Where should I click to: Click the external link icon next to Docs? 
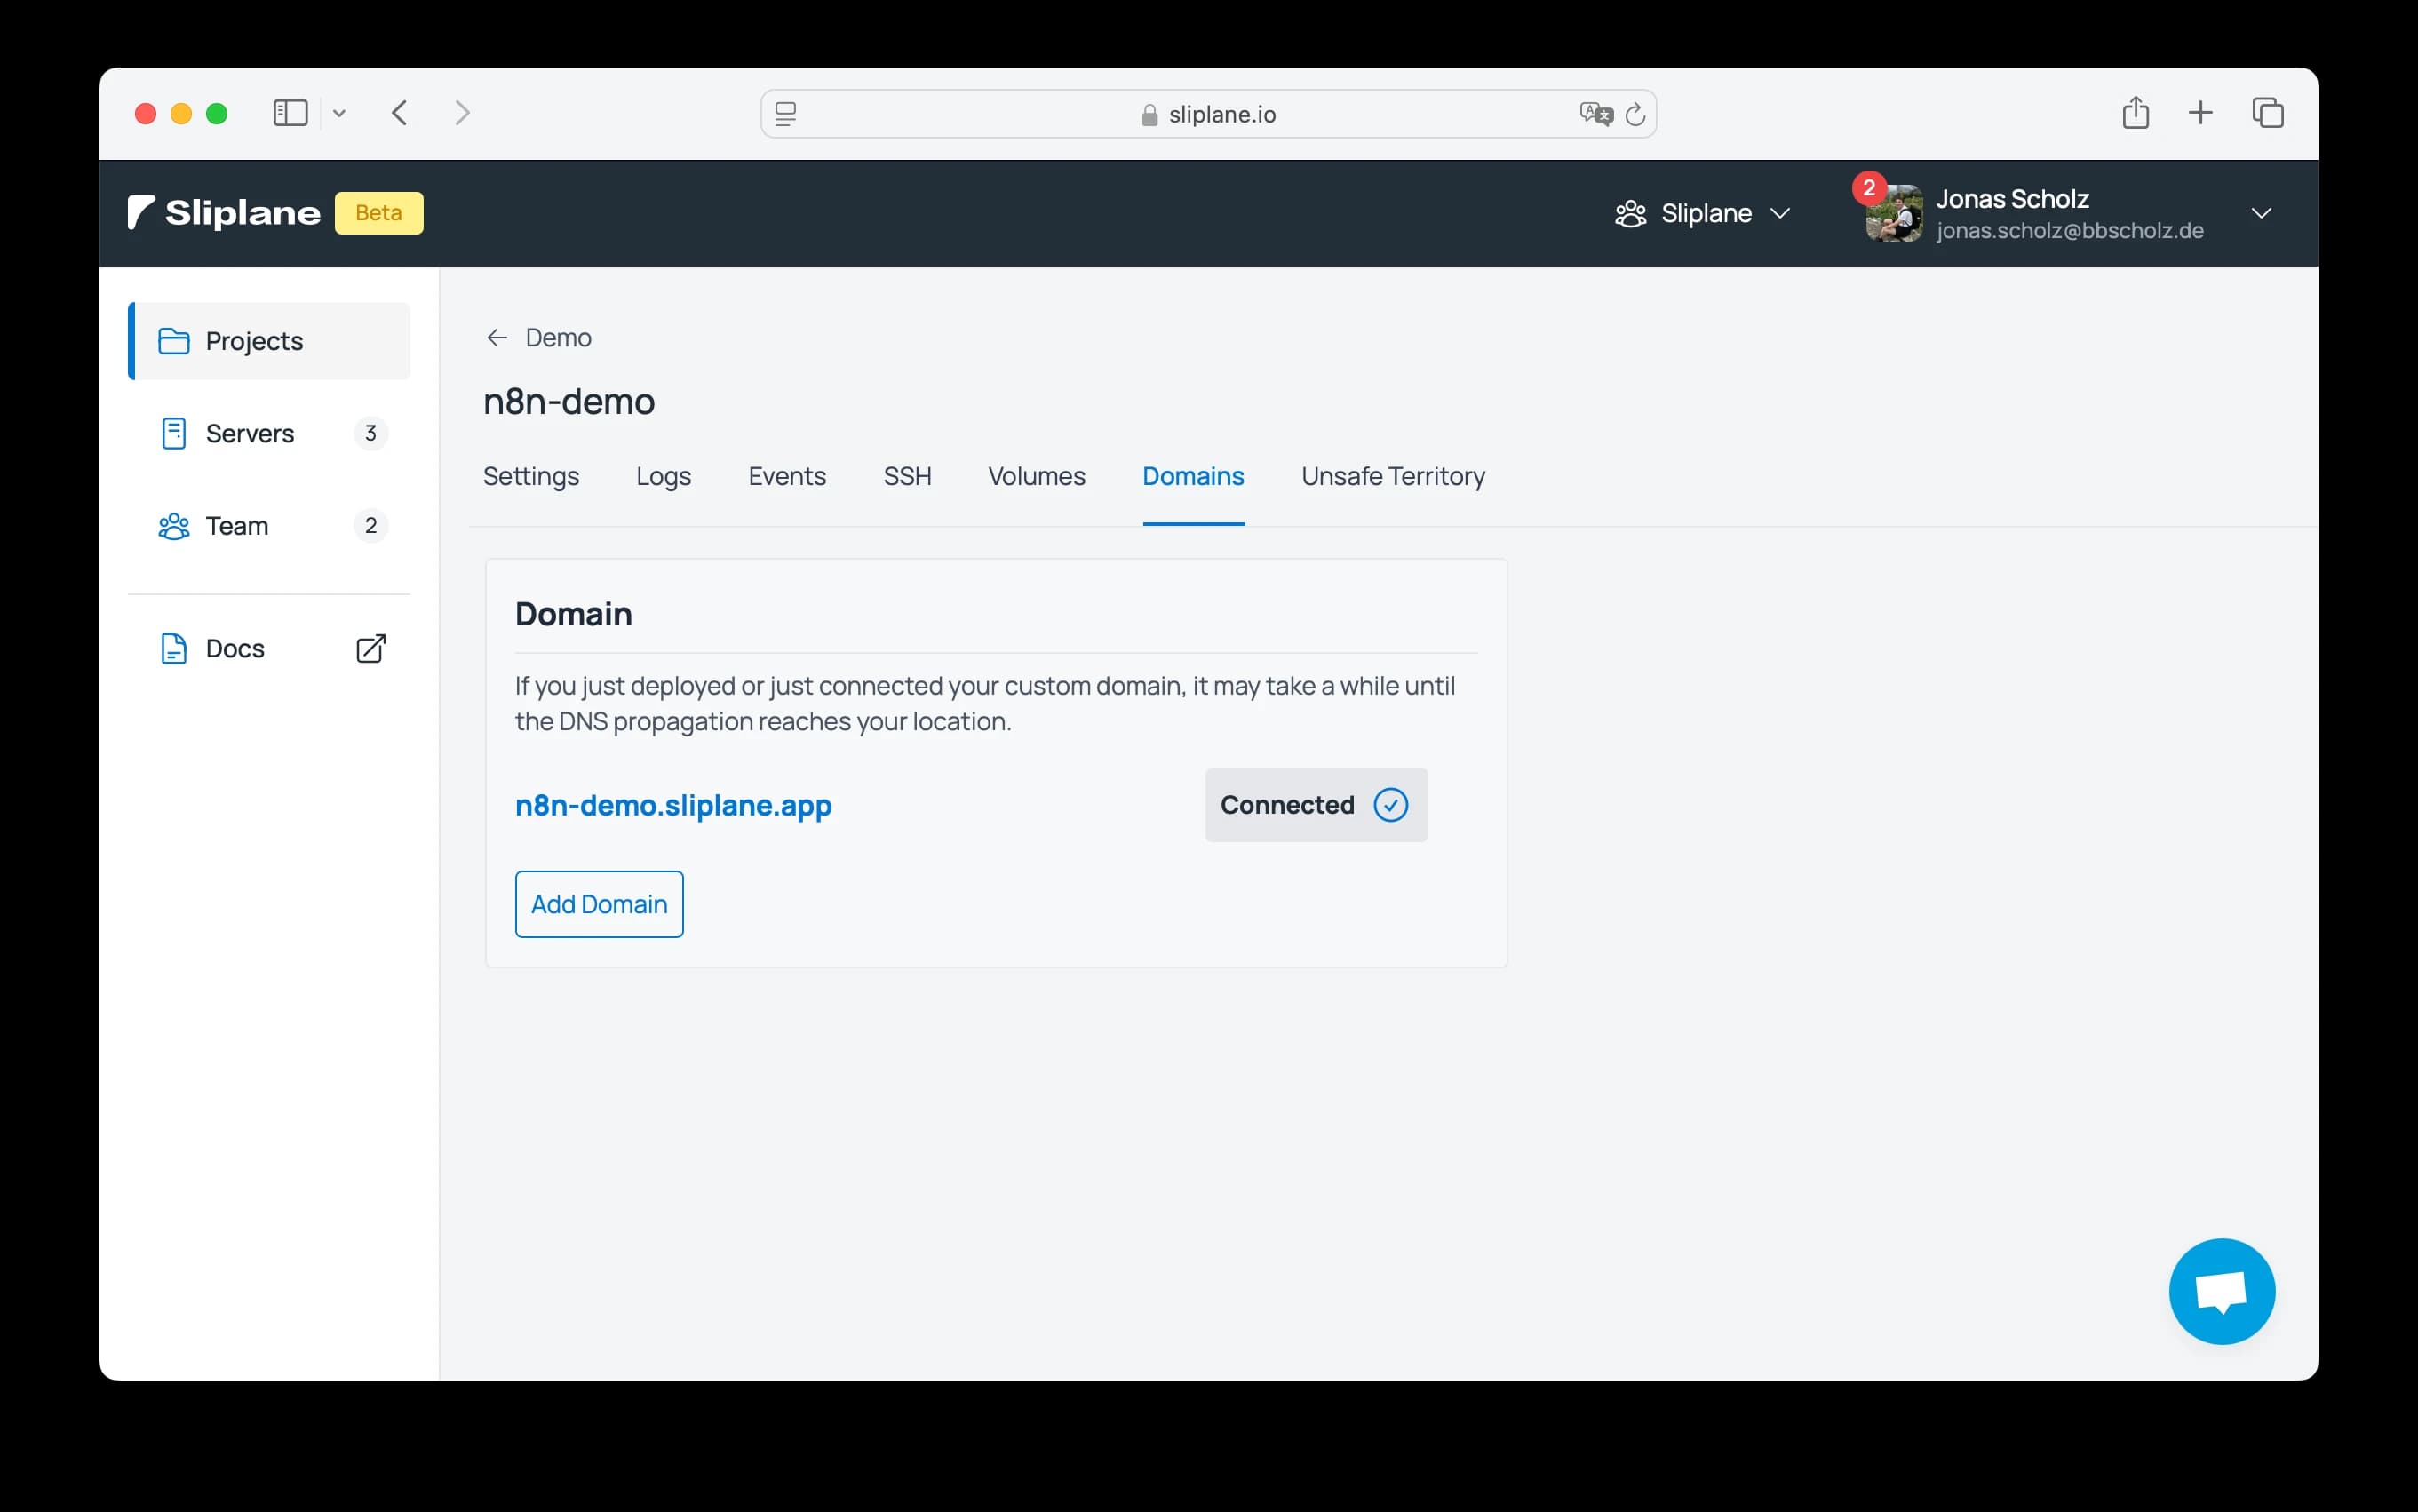point(371,649)
